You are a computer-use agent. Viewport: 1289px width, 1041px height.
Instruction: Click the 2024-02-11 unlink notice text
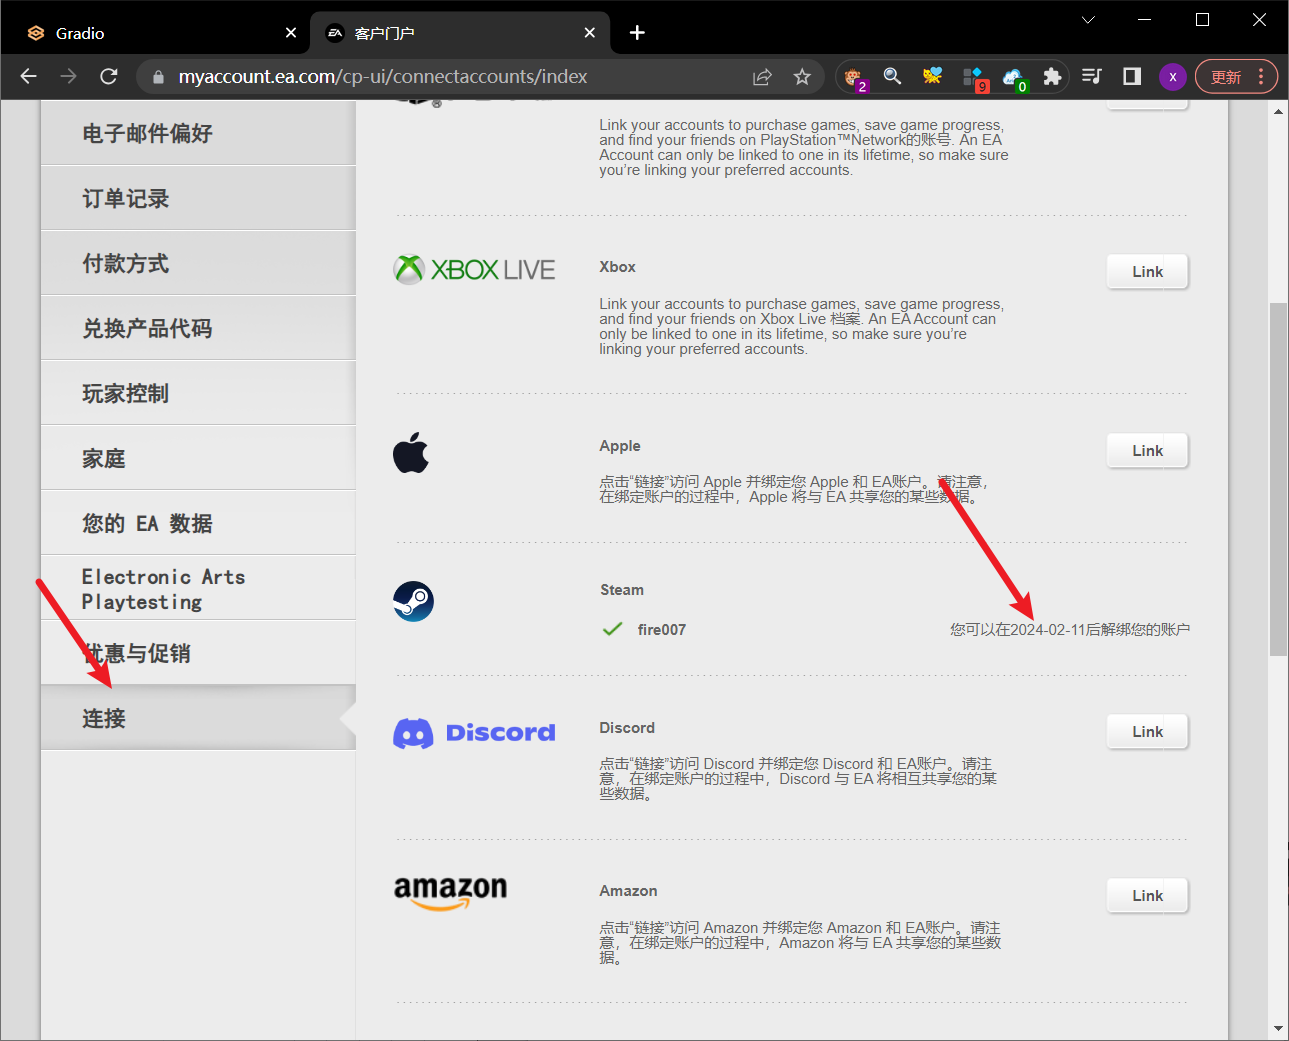[1070, 629]
